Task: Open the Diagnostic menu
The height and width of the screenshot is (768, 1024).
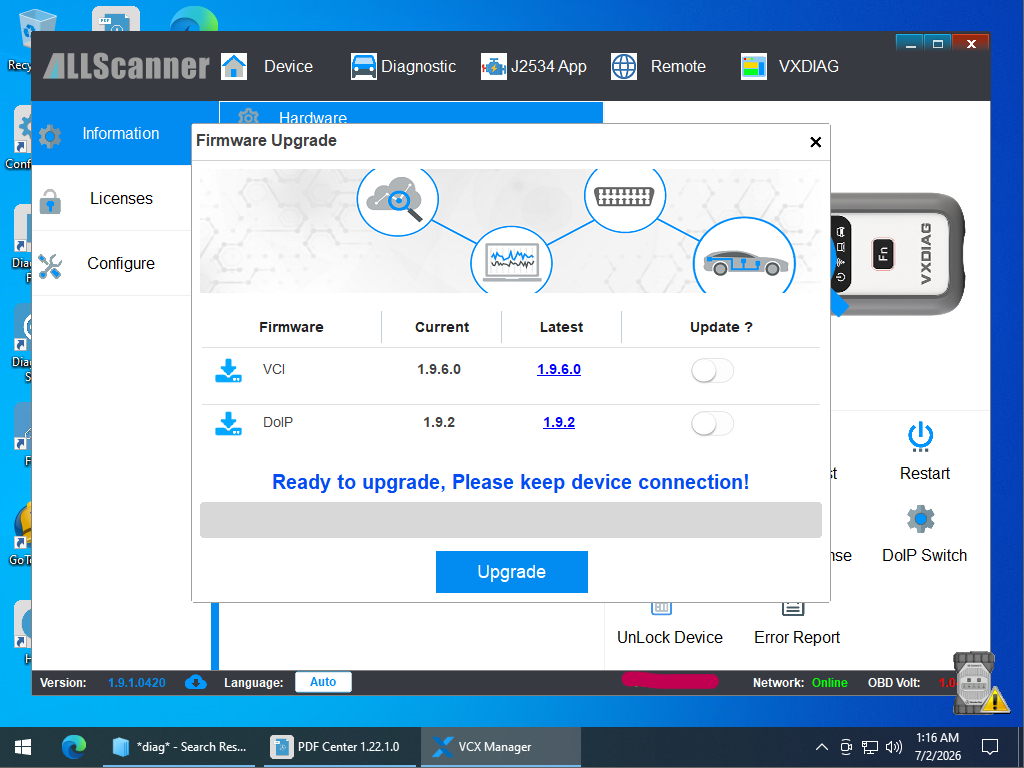Action: tap(418, 67)
